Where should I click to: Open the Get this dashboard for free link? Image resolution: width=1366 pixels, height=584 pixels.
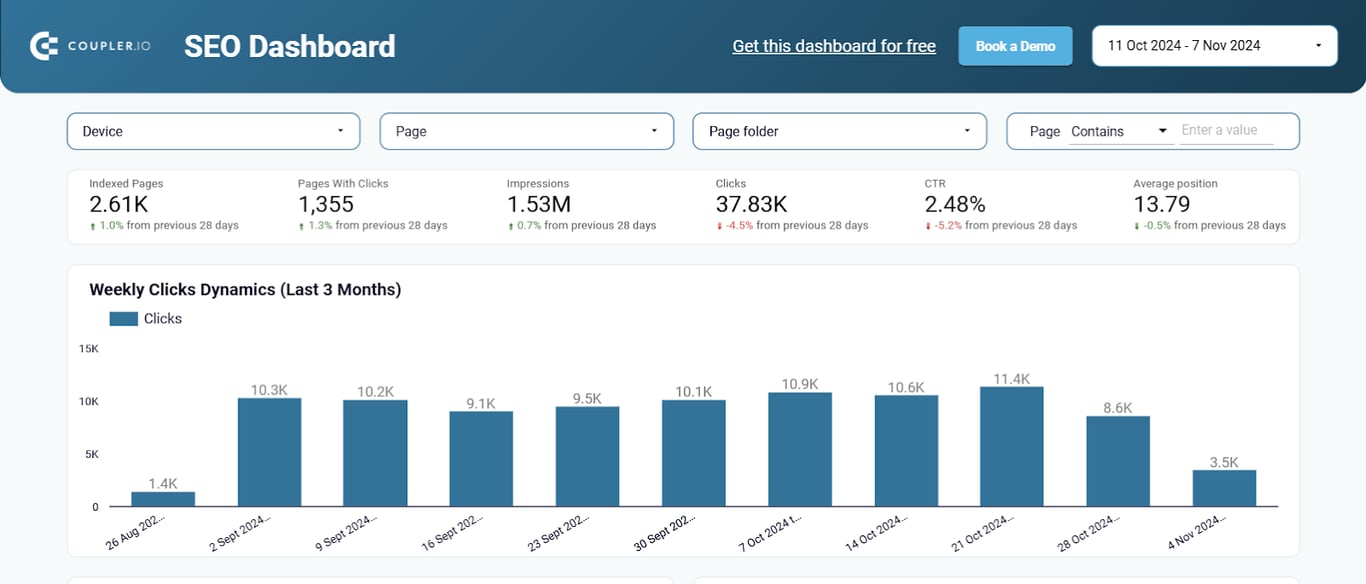pyautogui.click(x=834, y=46)
